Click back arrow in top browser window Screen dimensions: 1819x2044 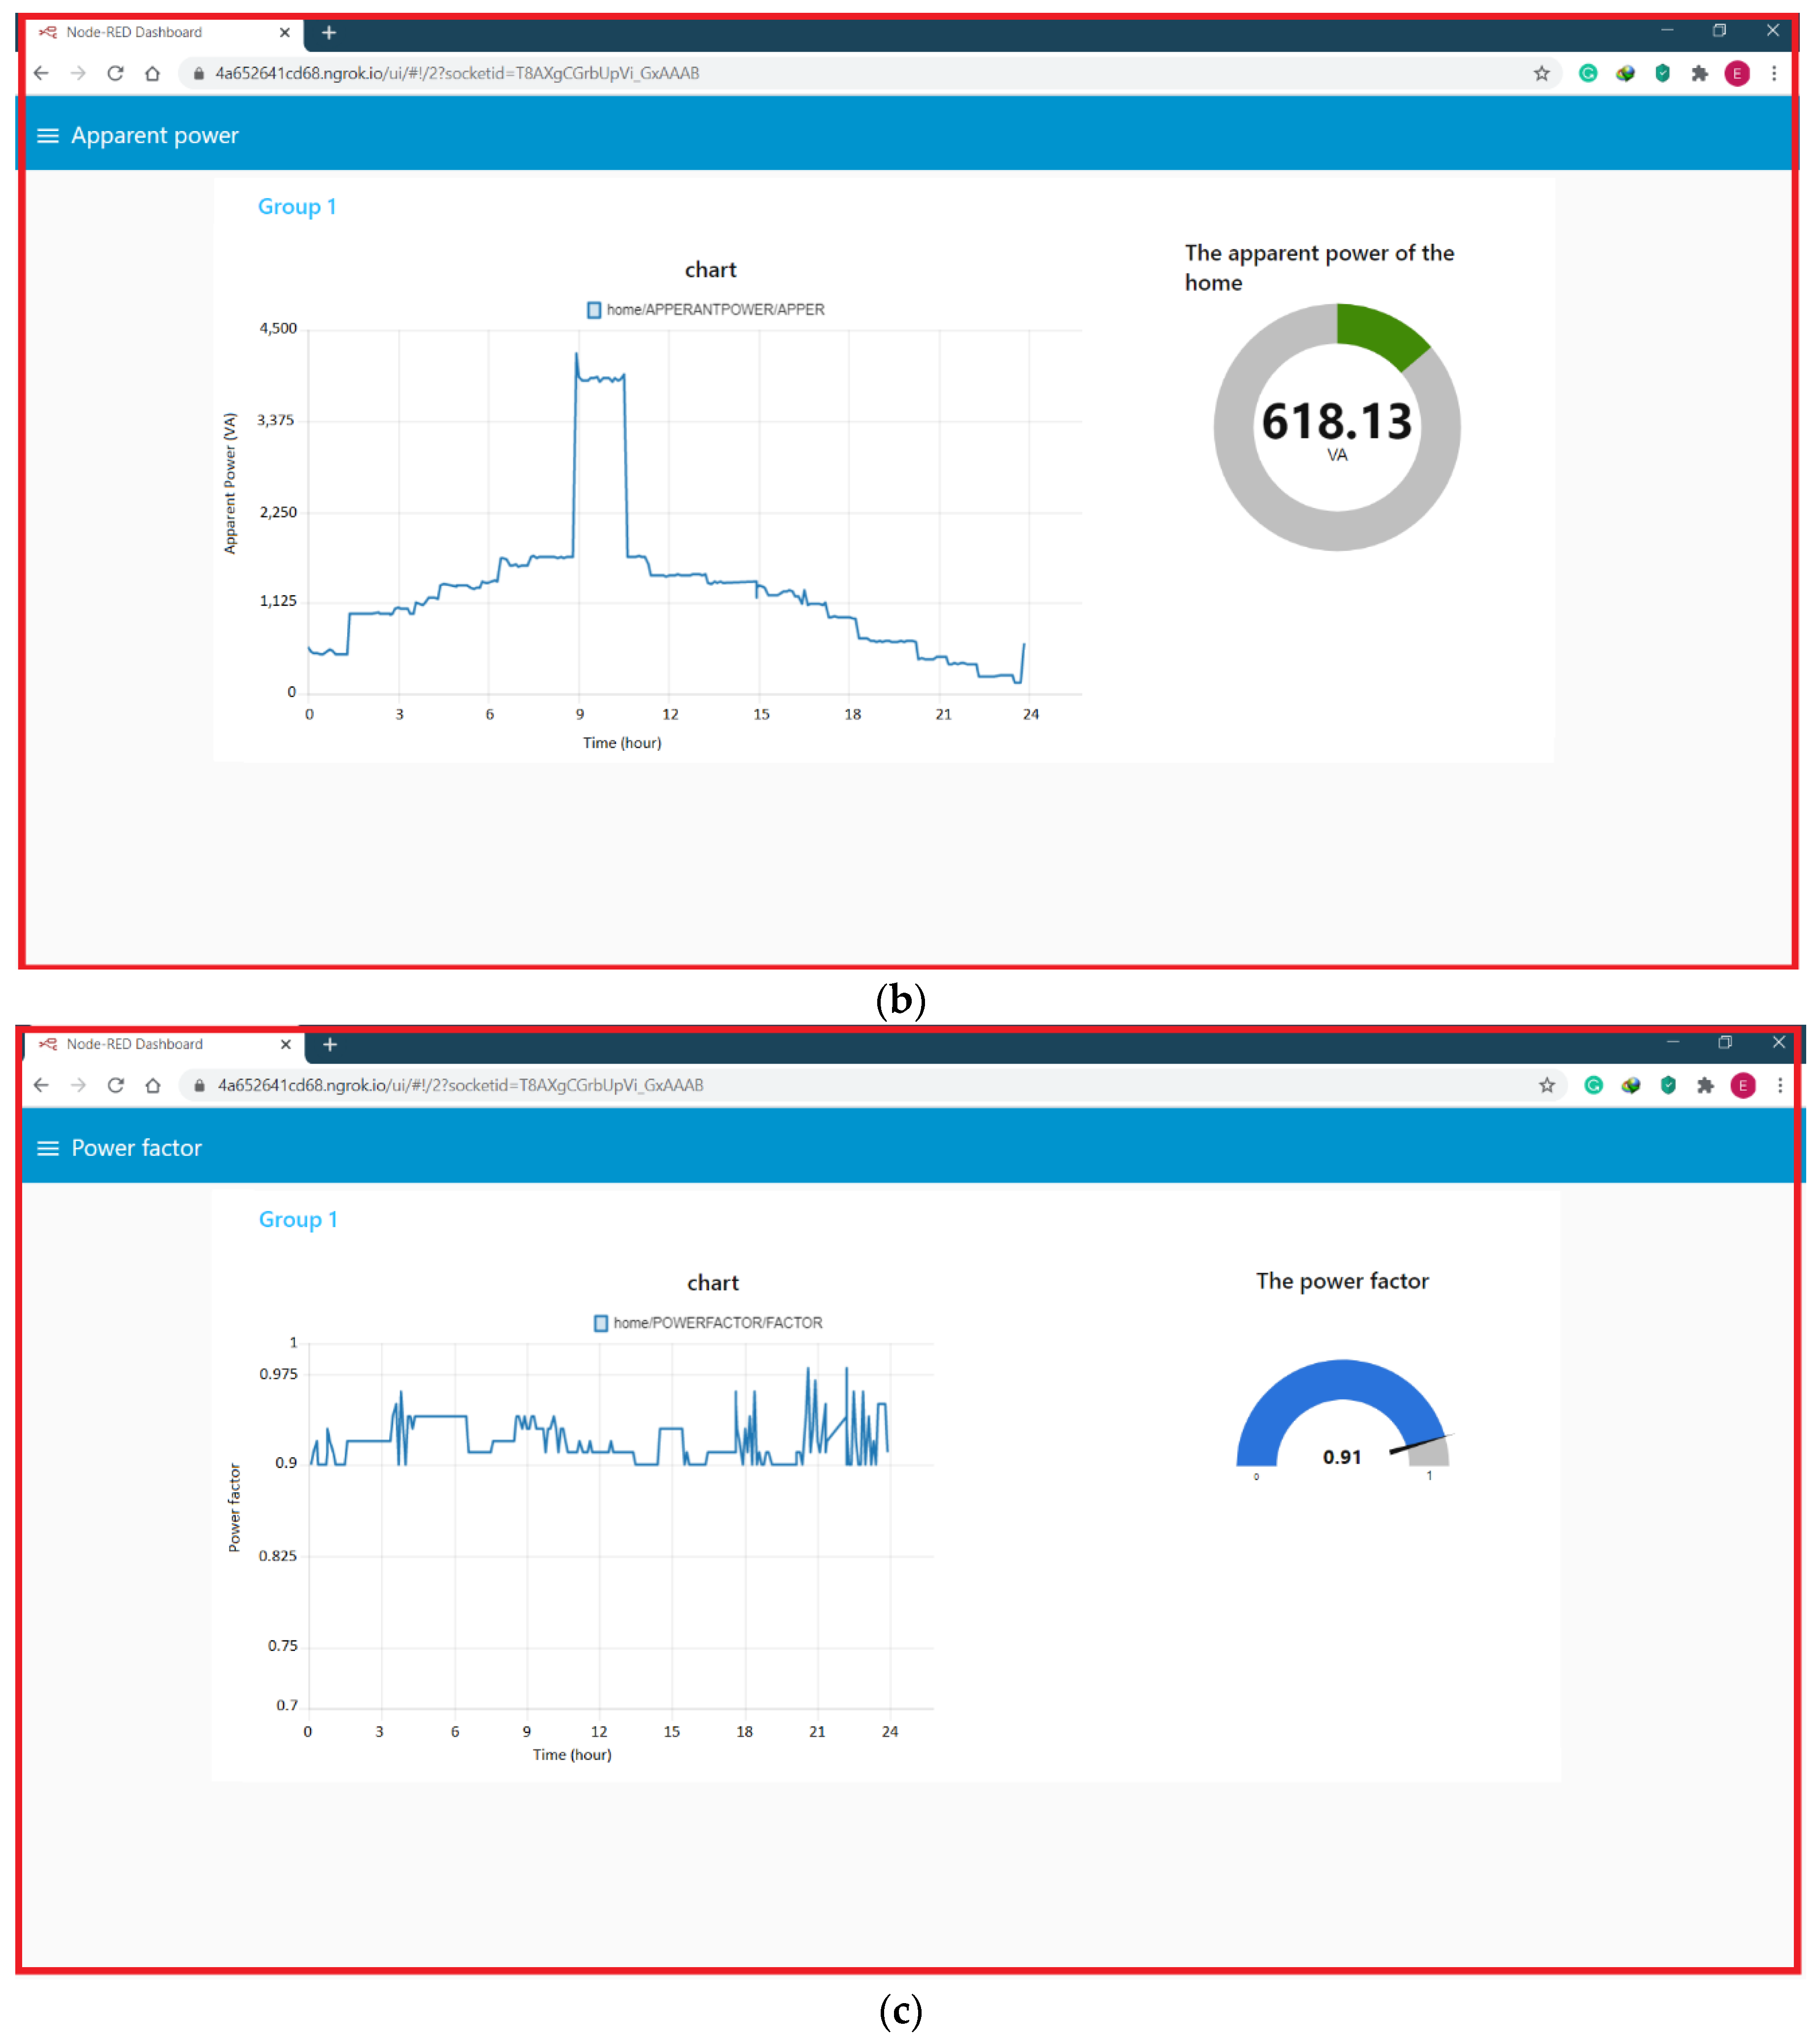tap(41, 73)
